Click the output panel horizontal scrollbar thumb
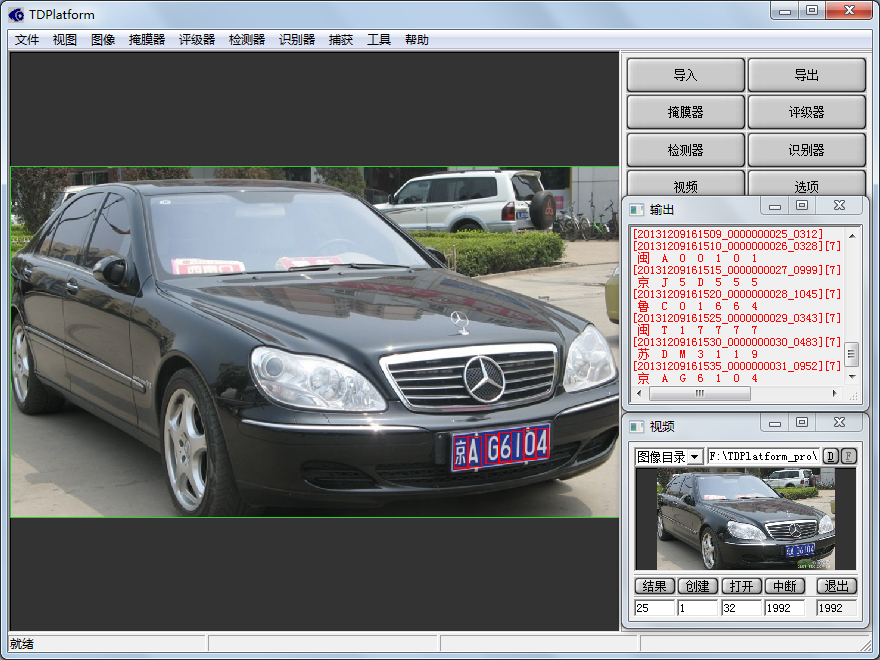Viewport: 880px width, 660px height. click(700, 393)
